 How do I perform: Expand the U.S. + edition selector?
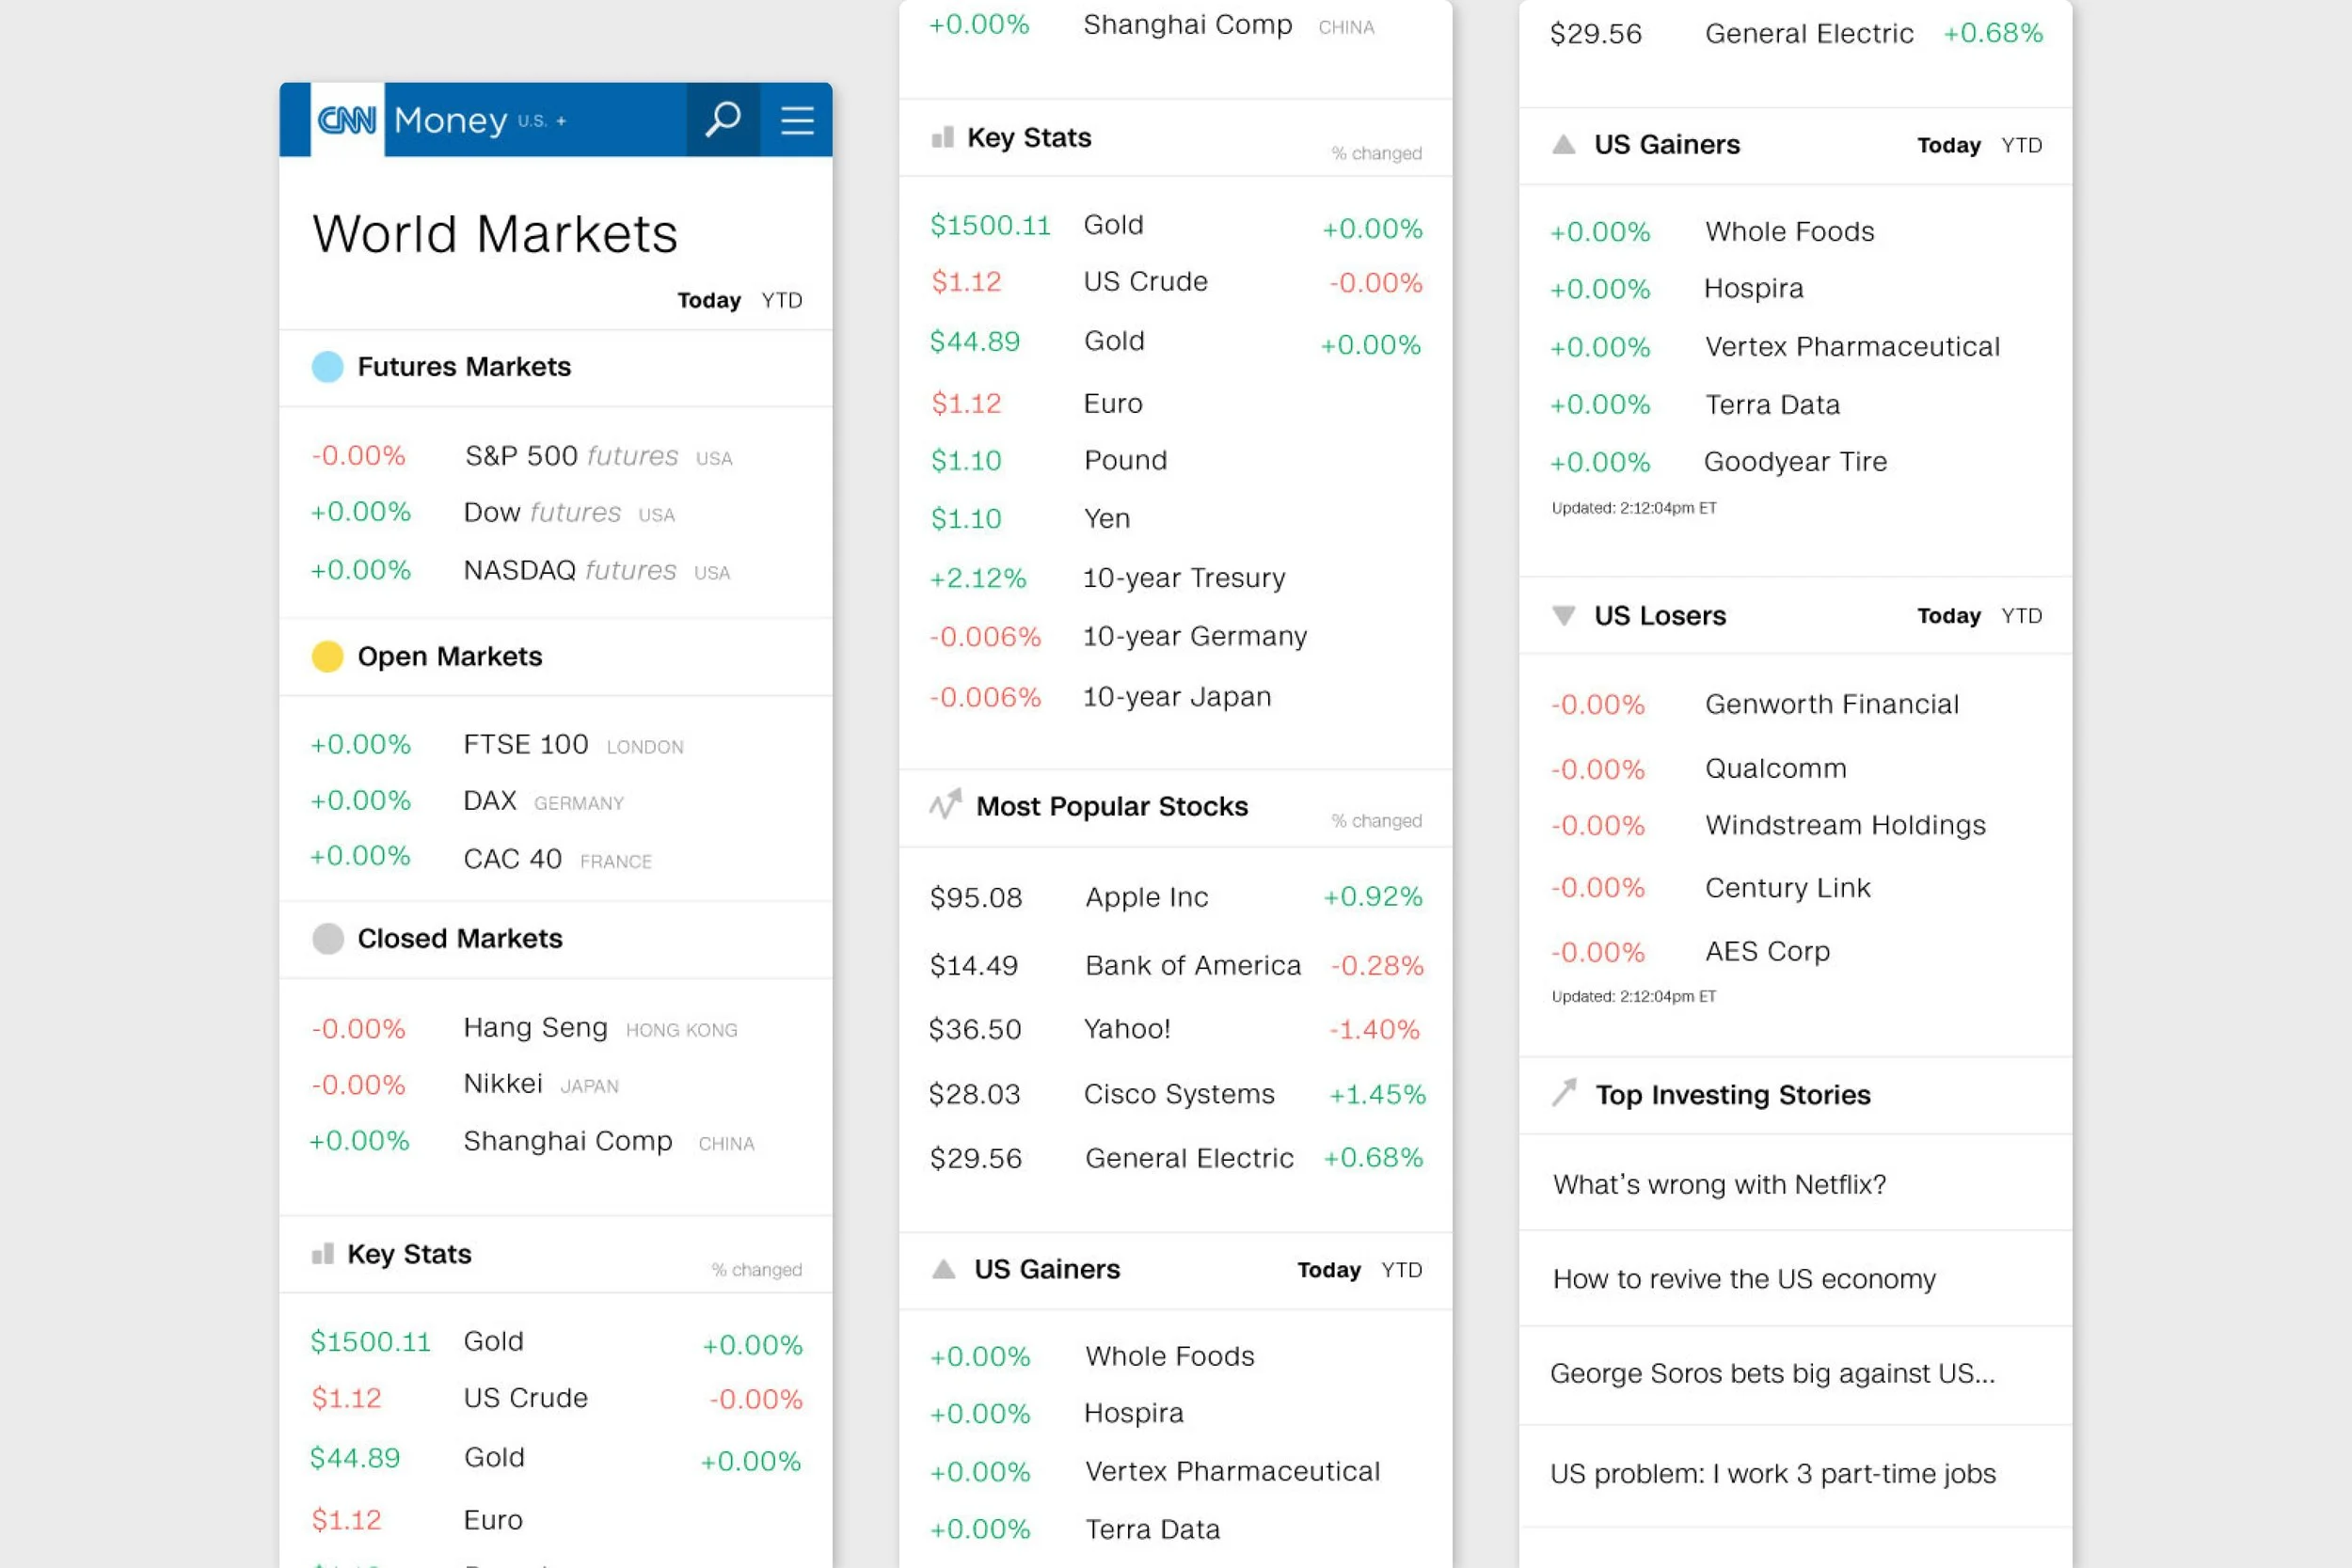(542, 121)
